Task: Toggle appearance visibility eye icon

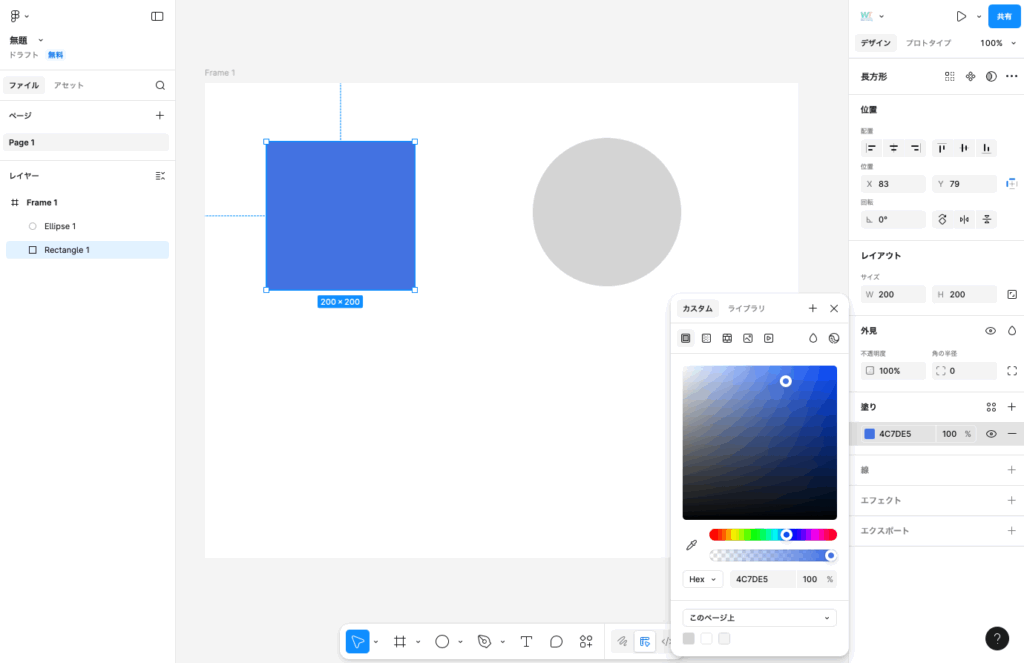Action: (990, 331)
